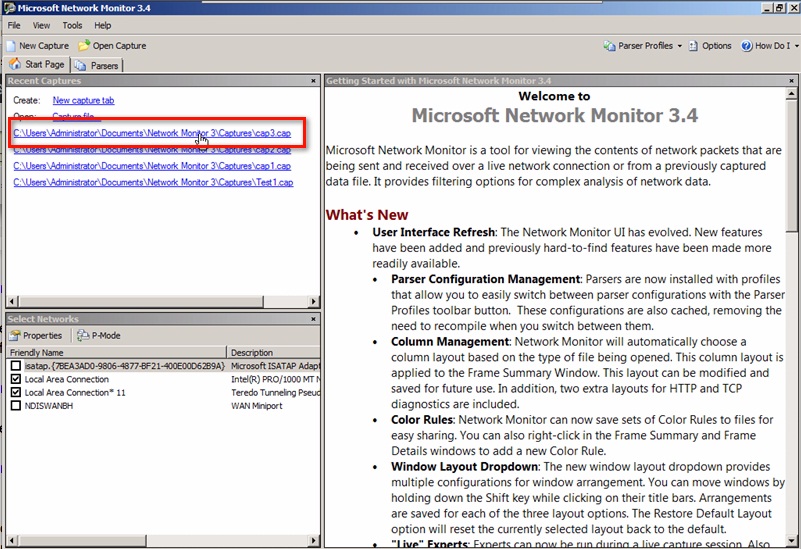Open the File menu
801x549 pixels.
click(14, 26)
